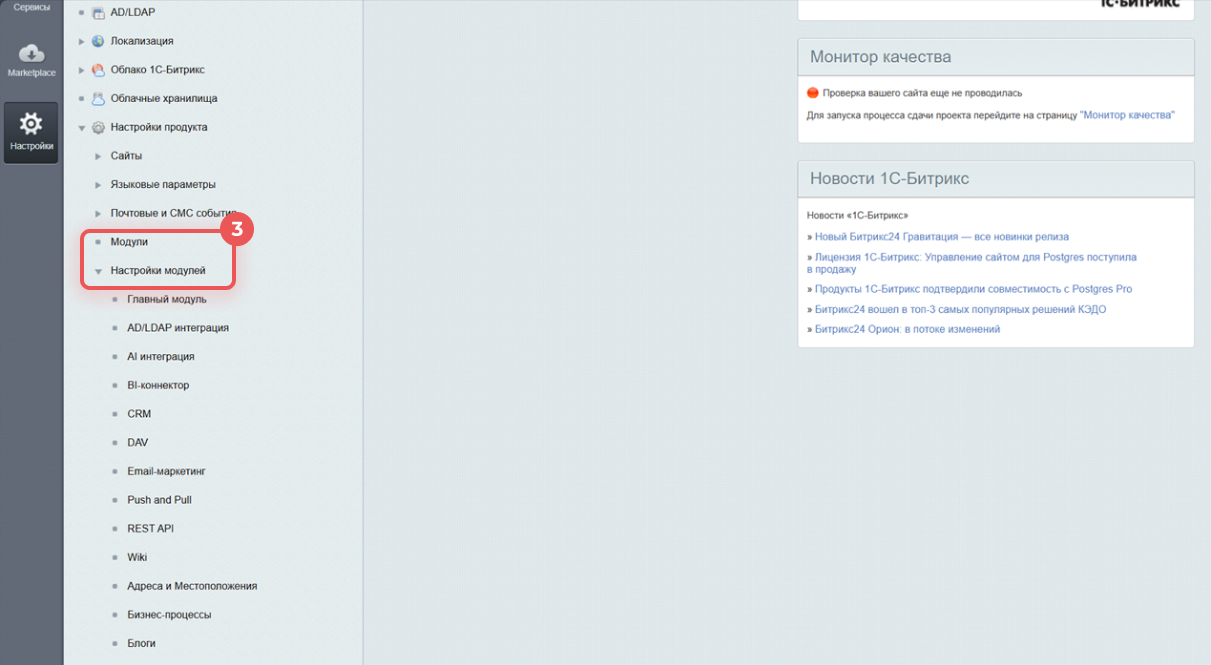The image size is (1211, 665).
Task: Open Почтовые и СМС события
Action: (173, 214)
